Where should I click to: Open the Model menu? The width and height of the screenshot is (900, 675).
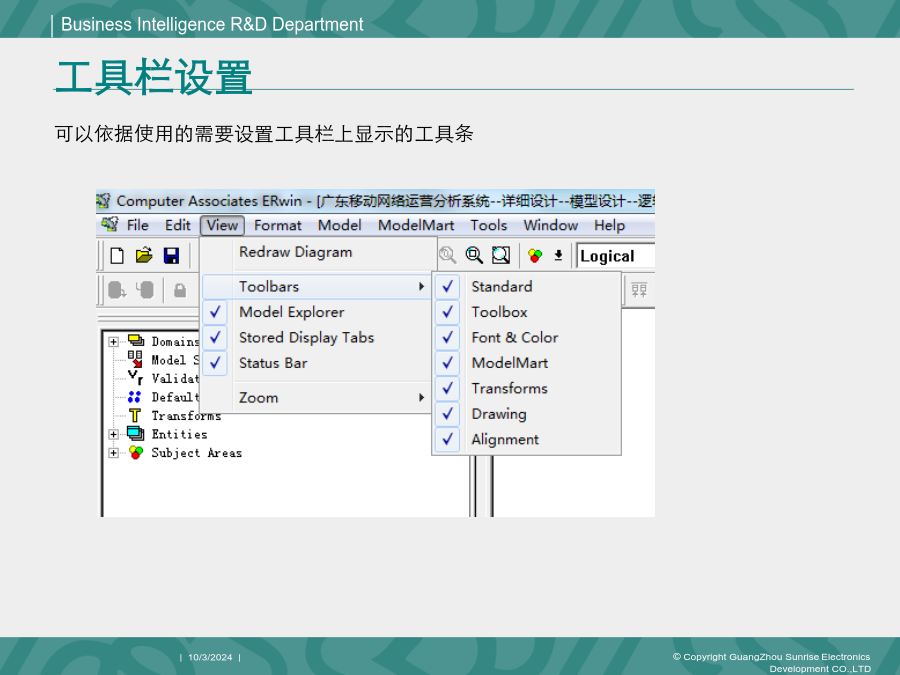(340, 225)
